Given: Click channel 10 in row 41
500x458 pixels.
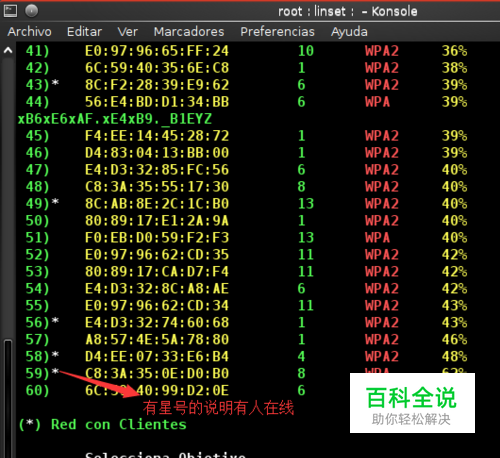Looking at the screenshot, I should [x=306, y=51].
